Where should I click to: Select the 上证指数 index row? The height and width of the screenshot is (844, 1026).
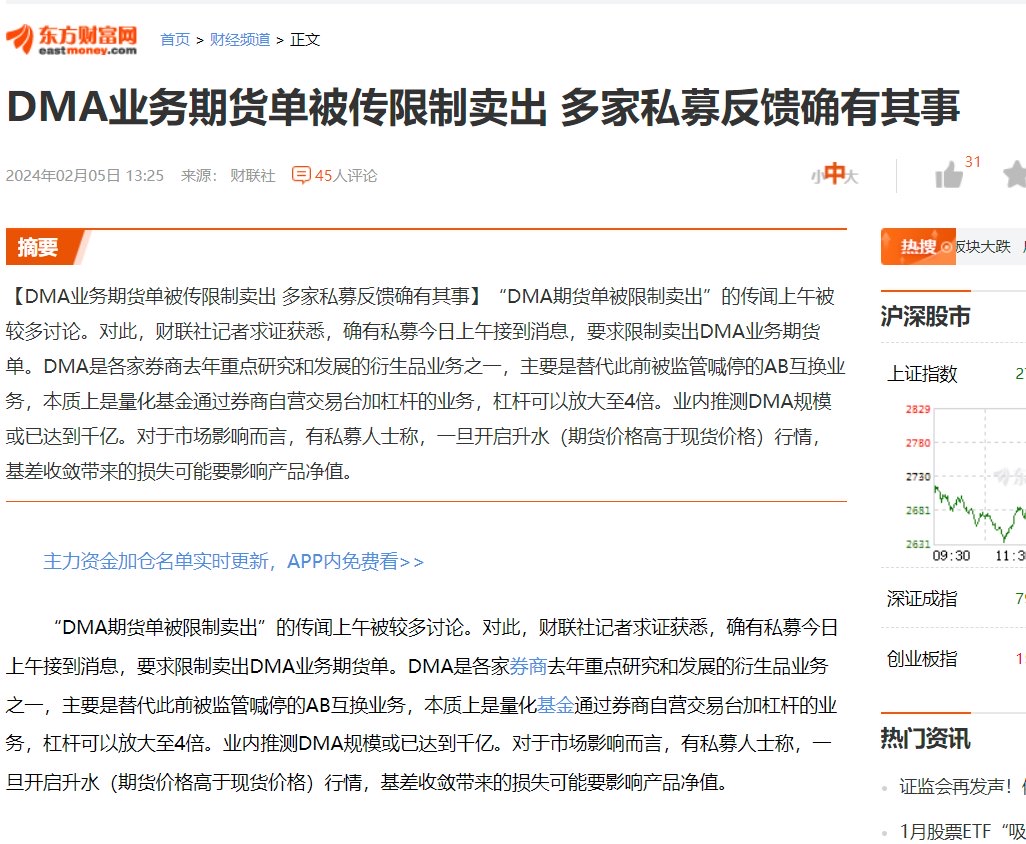[953, 374]
